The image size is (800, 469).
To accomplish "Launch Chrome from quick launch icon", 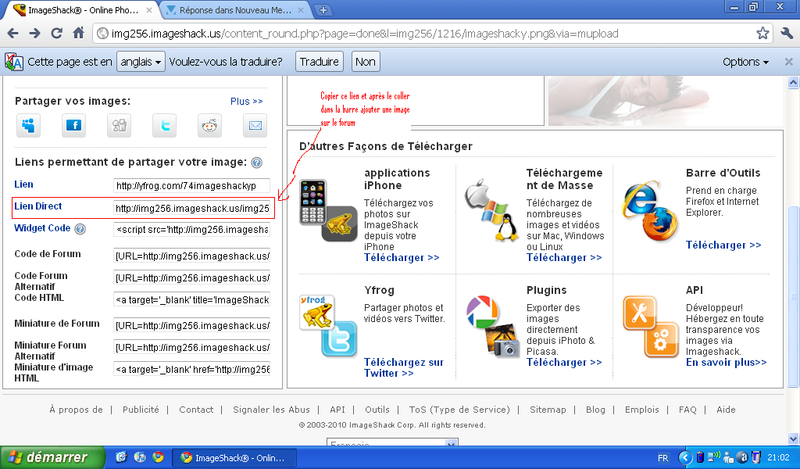I will pyautogui.click(x=158, y=457).
